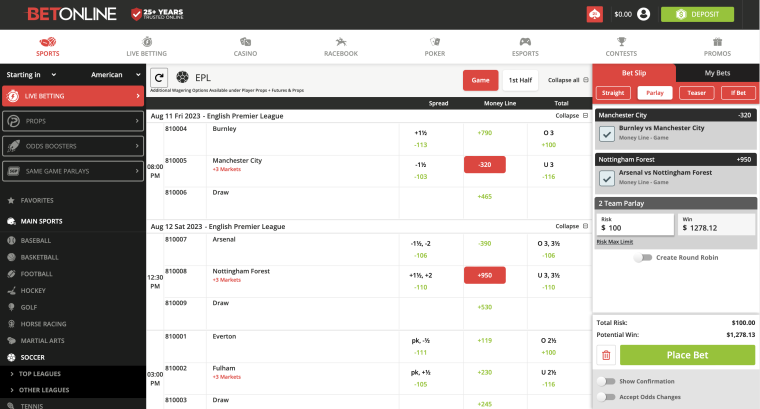Switch to the Bet Slip tab
The width and height of the screenshot is (760, 409).
pyautogui.click(x=634, y=73)
